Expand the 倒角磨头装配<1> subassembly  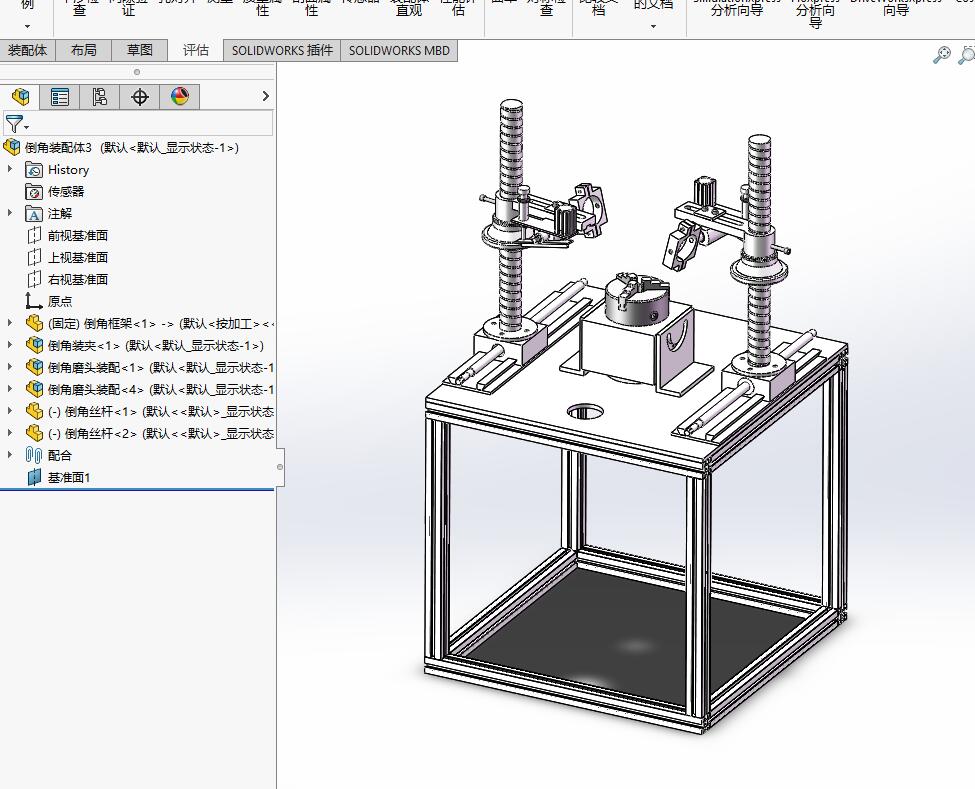[x=9, y=367]
